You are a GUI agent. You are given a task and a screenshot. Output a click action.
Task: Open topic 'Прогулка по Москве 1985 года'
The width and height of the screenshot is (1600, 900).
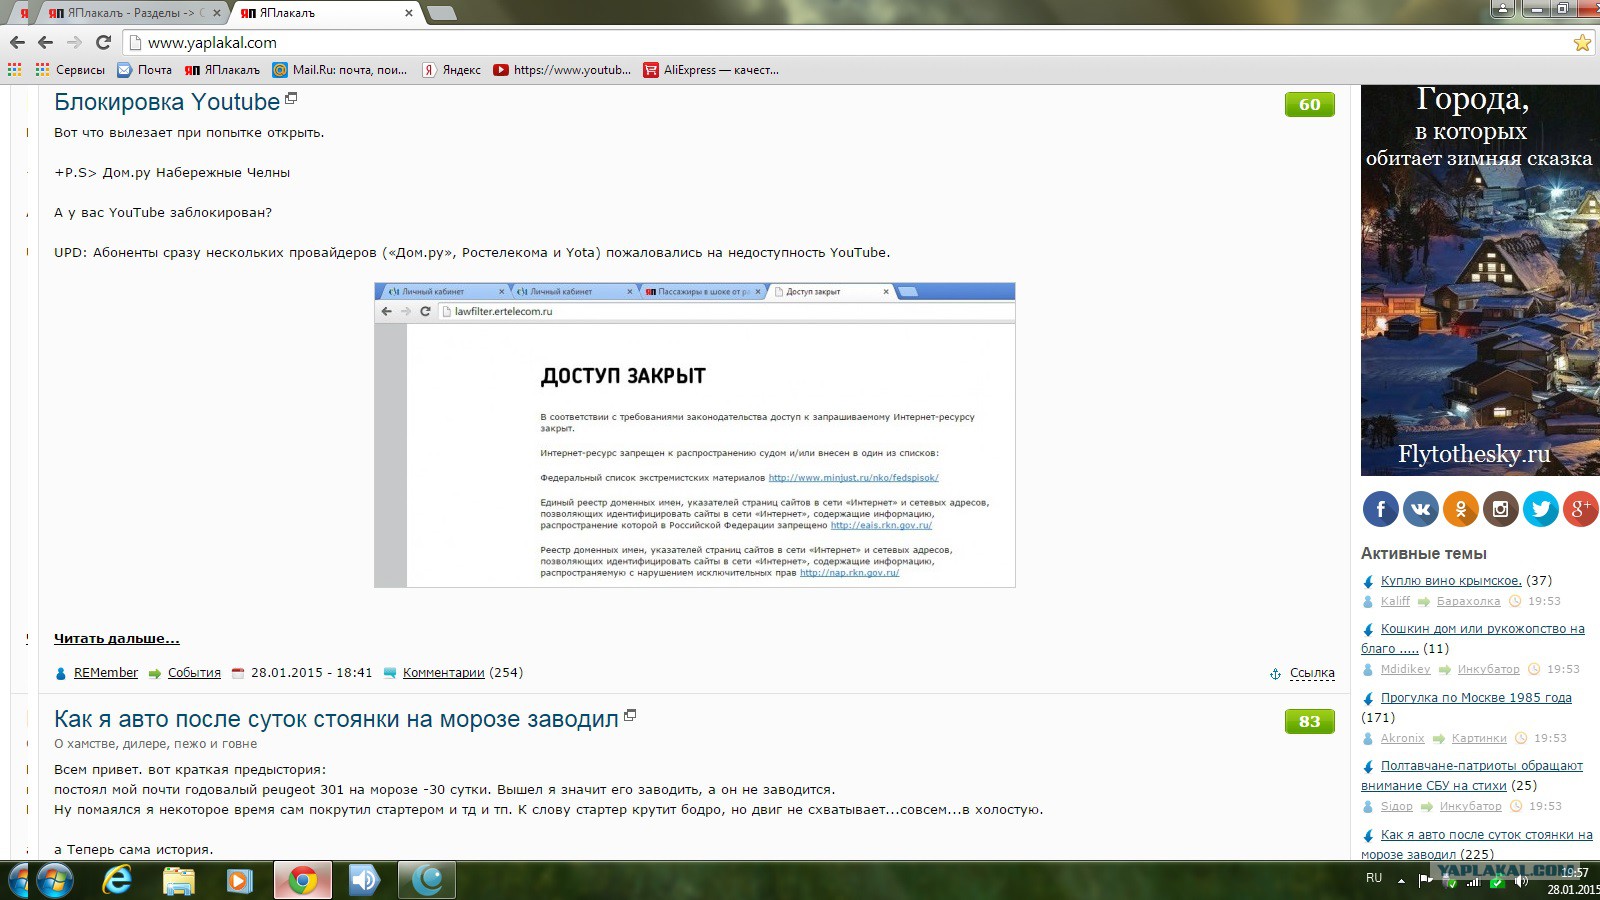(1476, 698)
